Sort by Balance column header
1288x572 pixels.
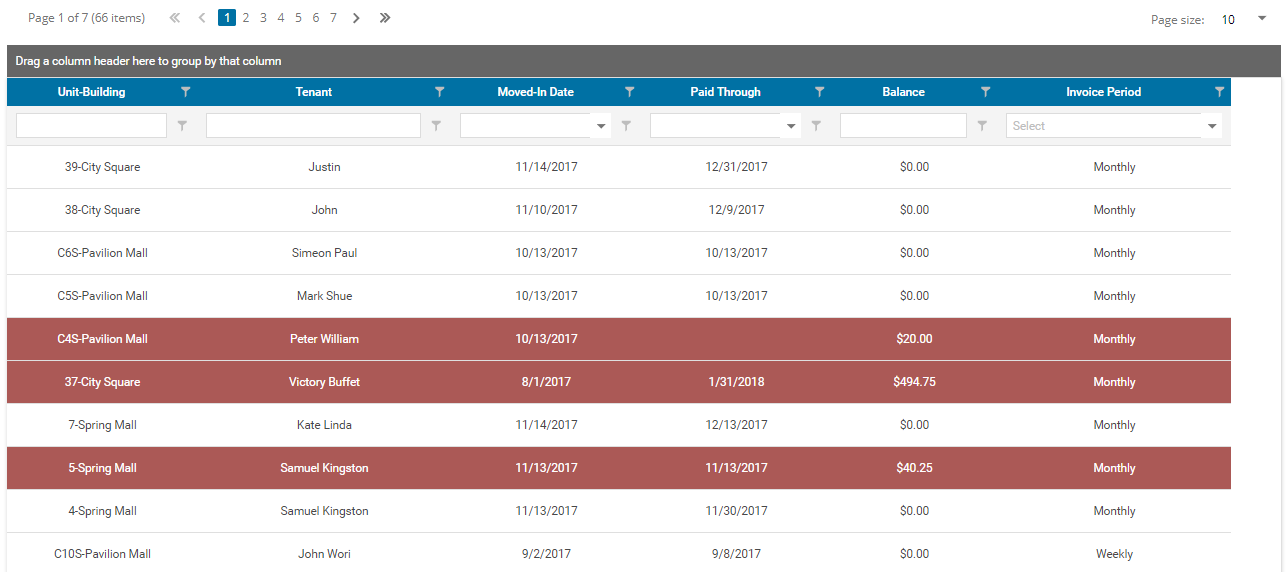point(904,92)
